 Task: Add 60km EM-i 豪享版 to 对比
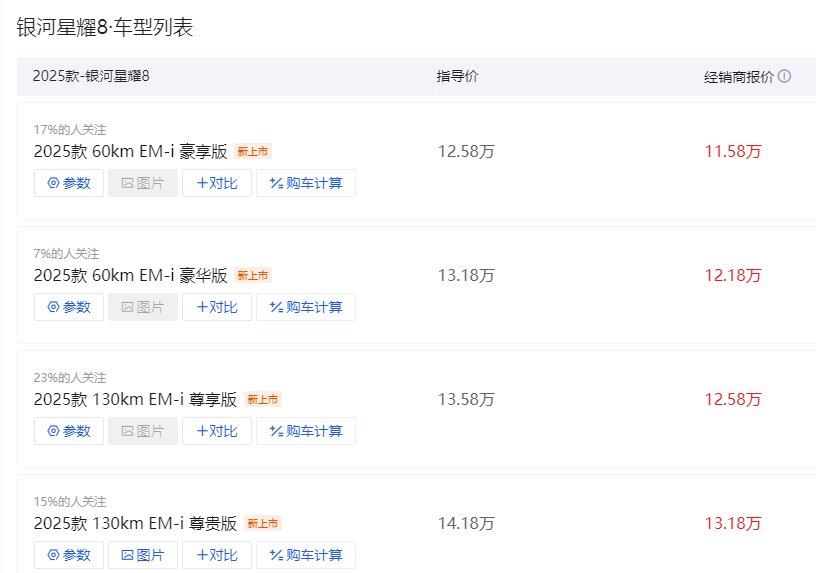(217, 183)
